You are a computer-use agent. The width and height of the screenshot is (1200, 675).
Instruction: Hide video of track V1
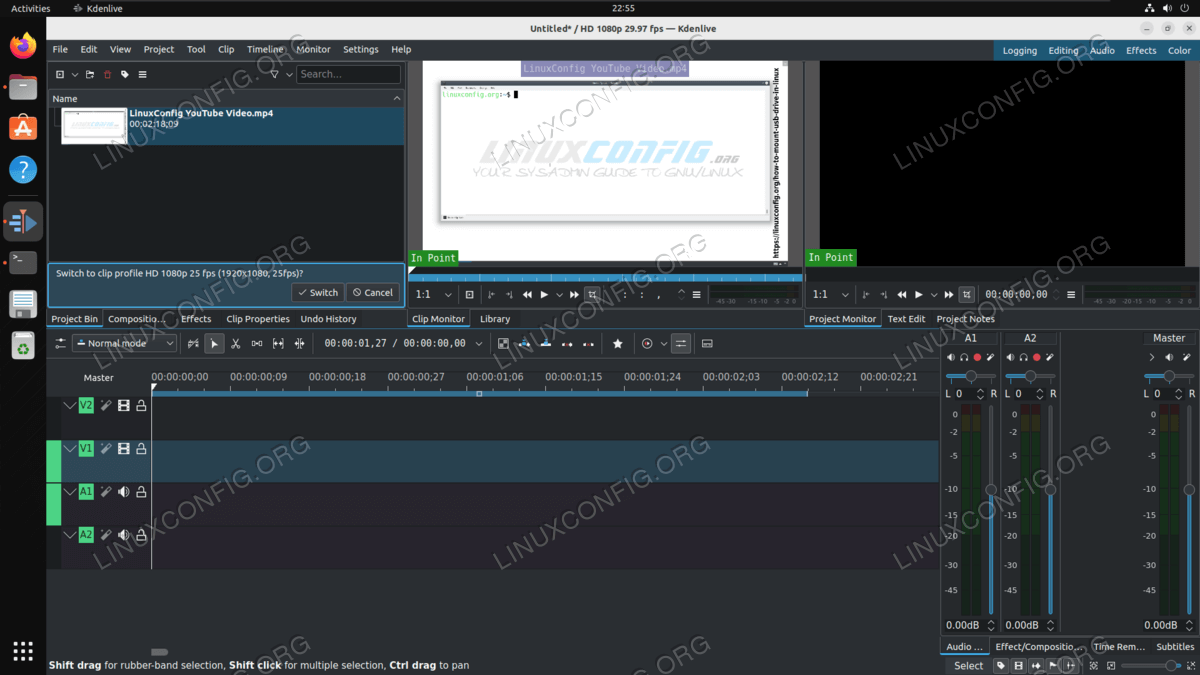click(124, 449)
